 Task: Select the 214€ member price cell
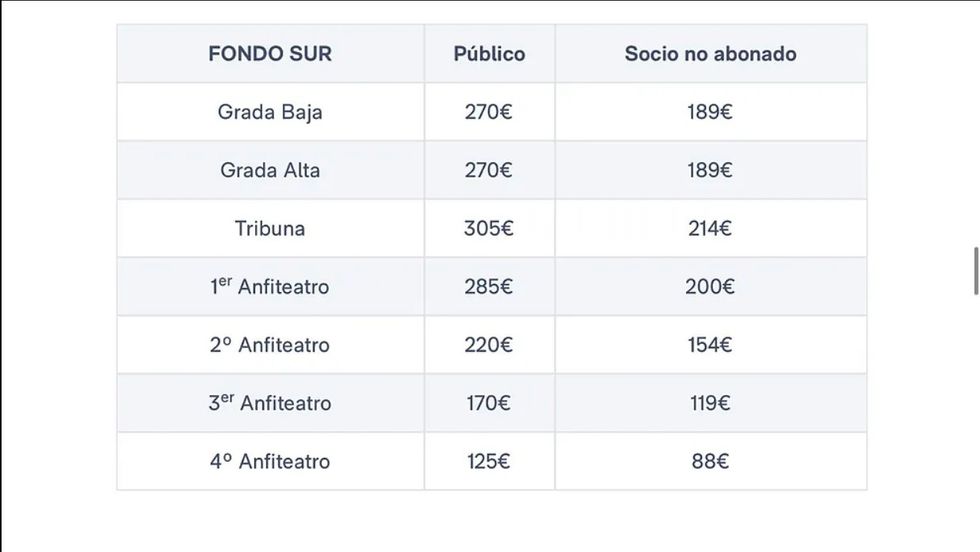710,228
